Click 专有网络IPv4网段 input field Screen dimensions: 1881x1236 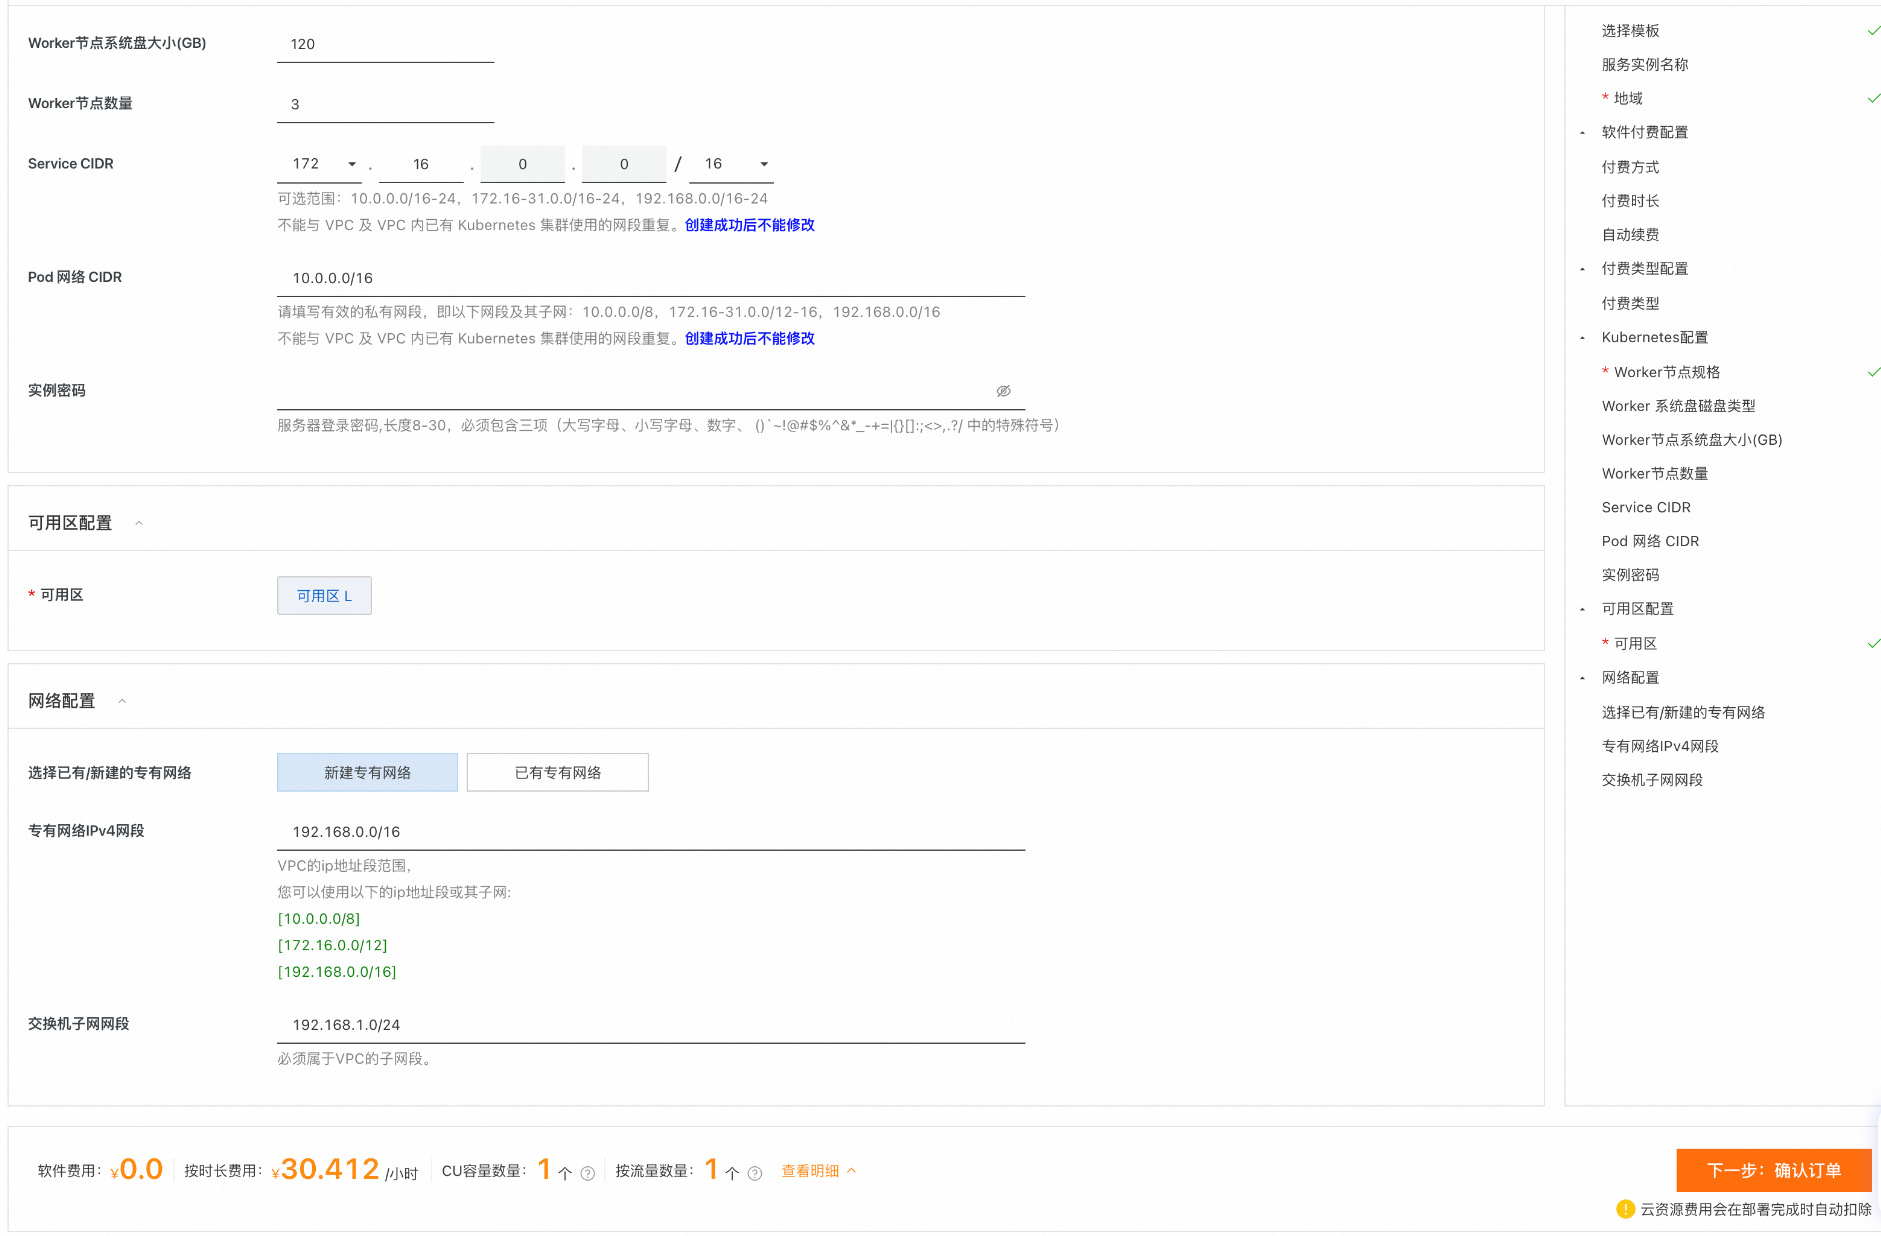click(651, 832)
